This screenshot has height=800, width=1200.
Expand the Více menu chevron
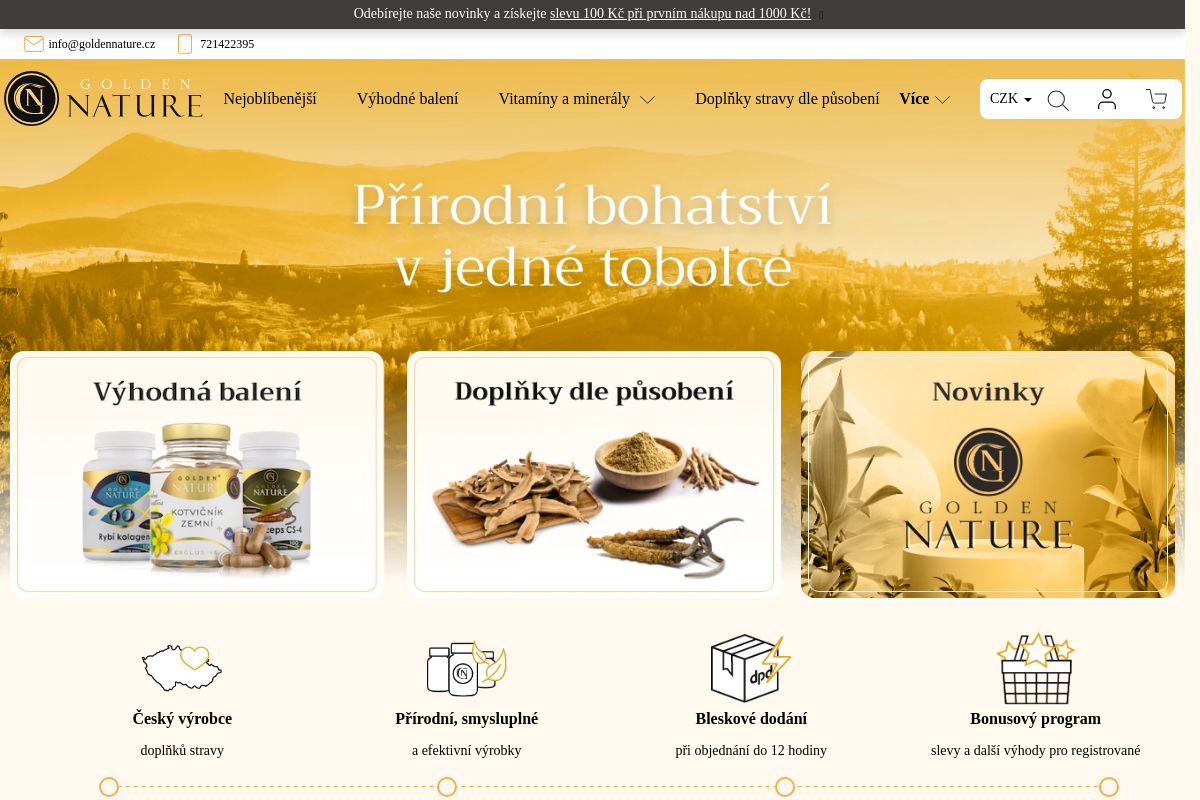(x=941, y=100)
